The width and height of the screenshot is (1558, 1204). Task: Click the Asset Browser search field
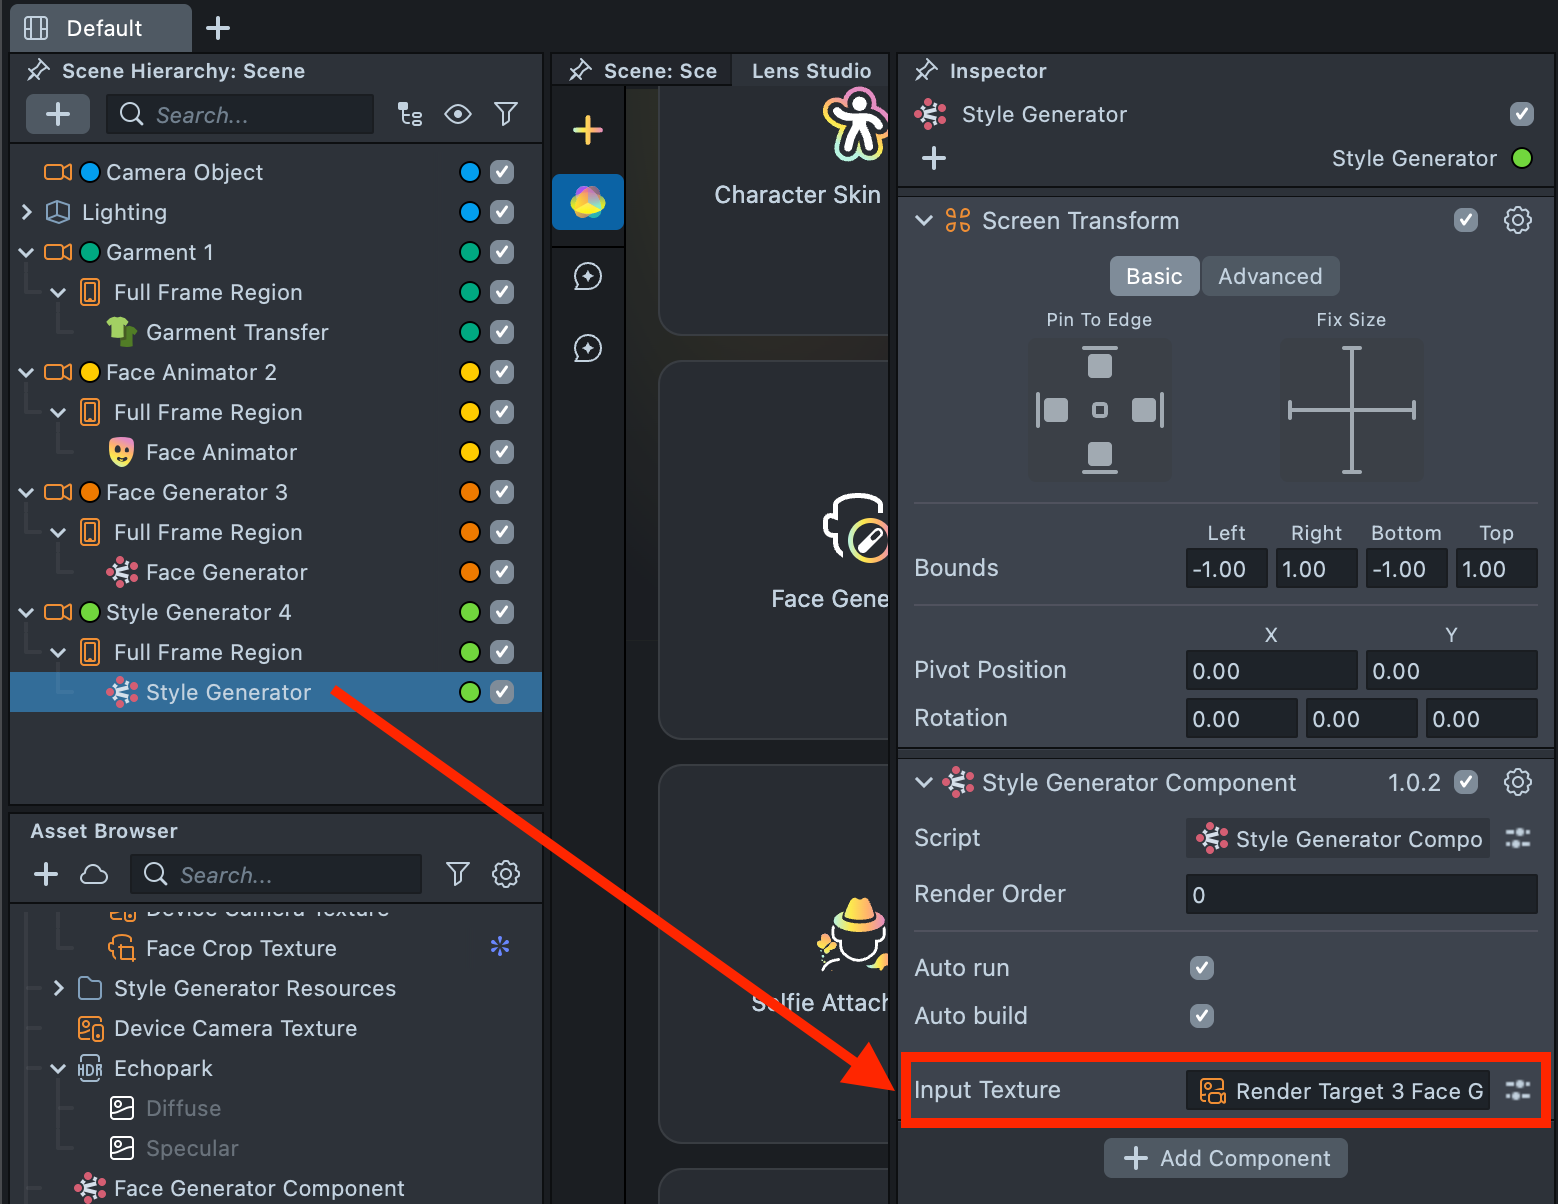coord(276,874)
